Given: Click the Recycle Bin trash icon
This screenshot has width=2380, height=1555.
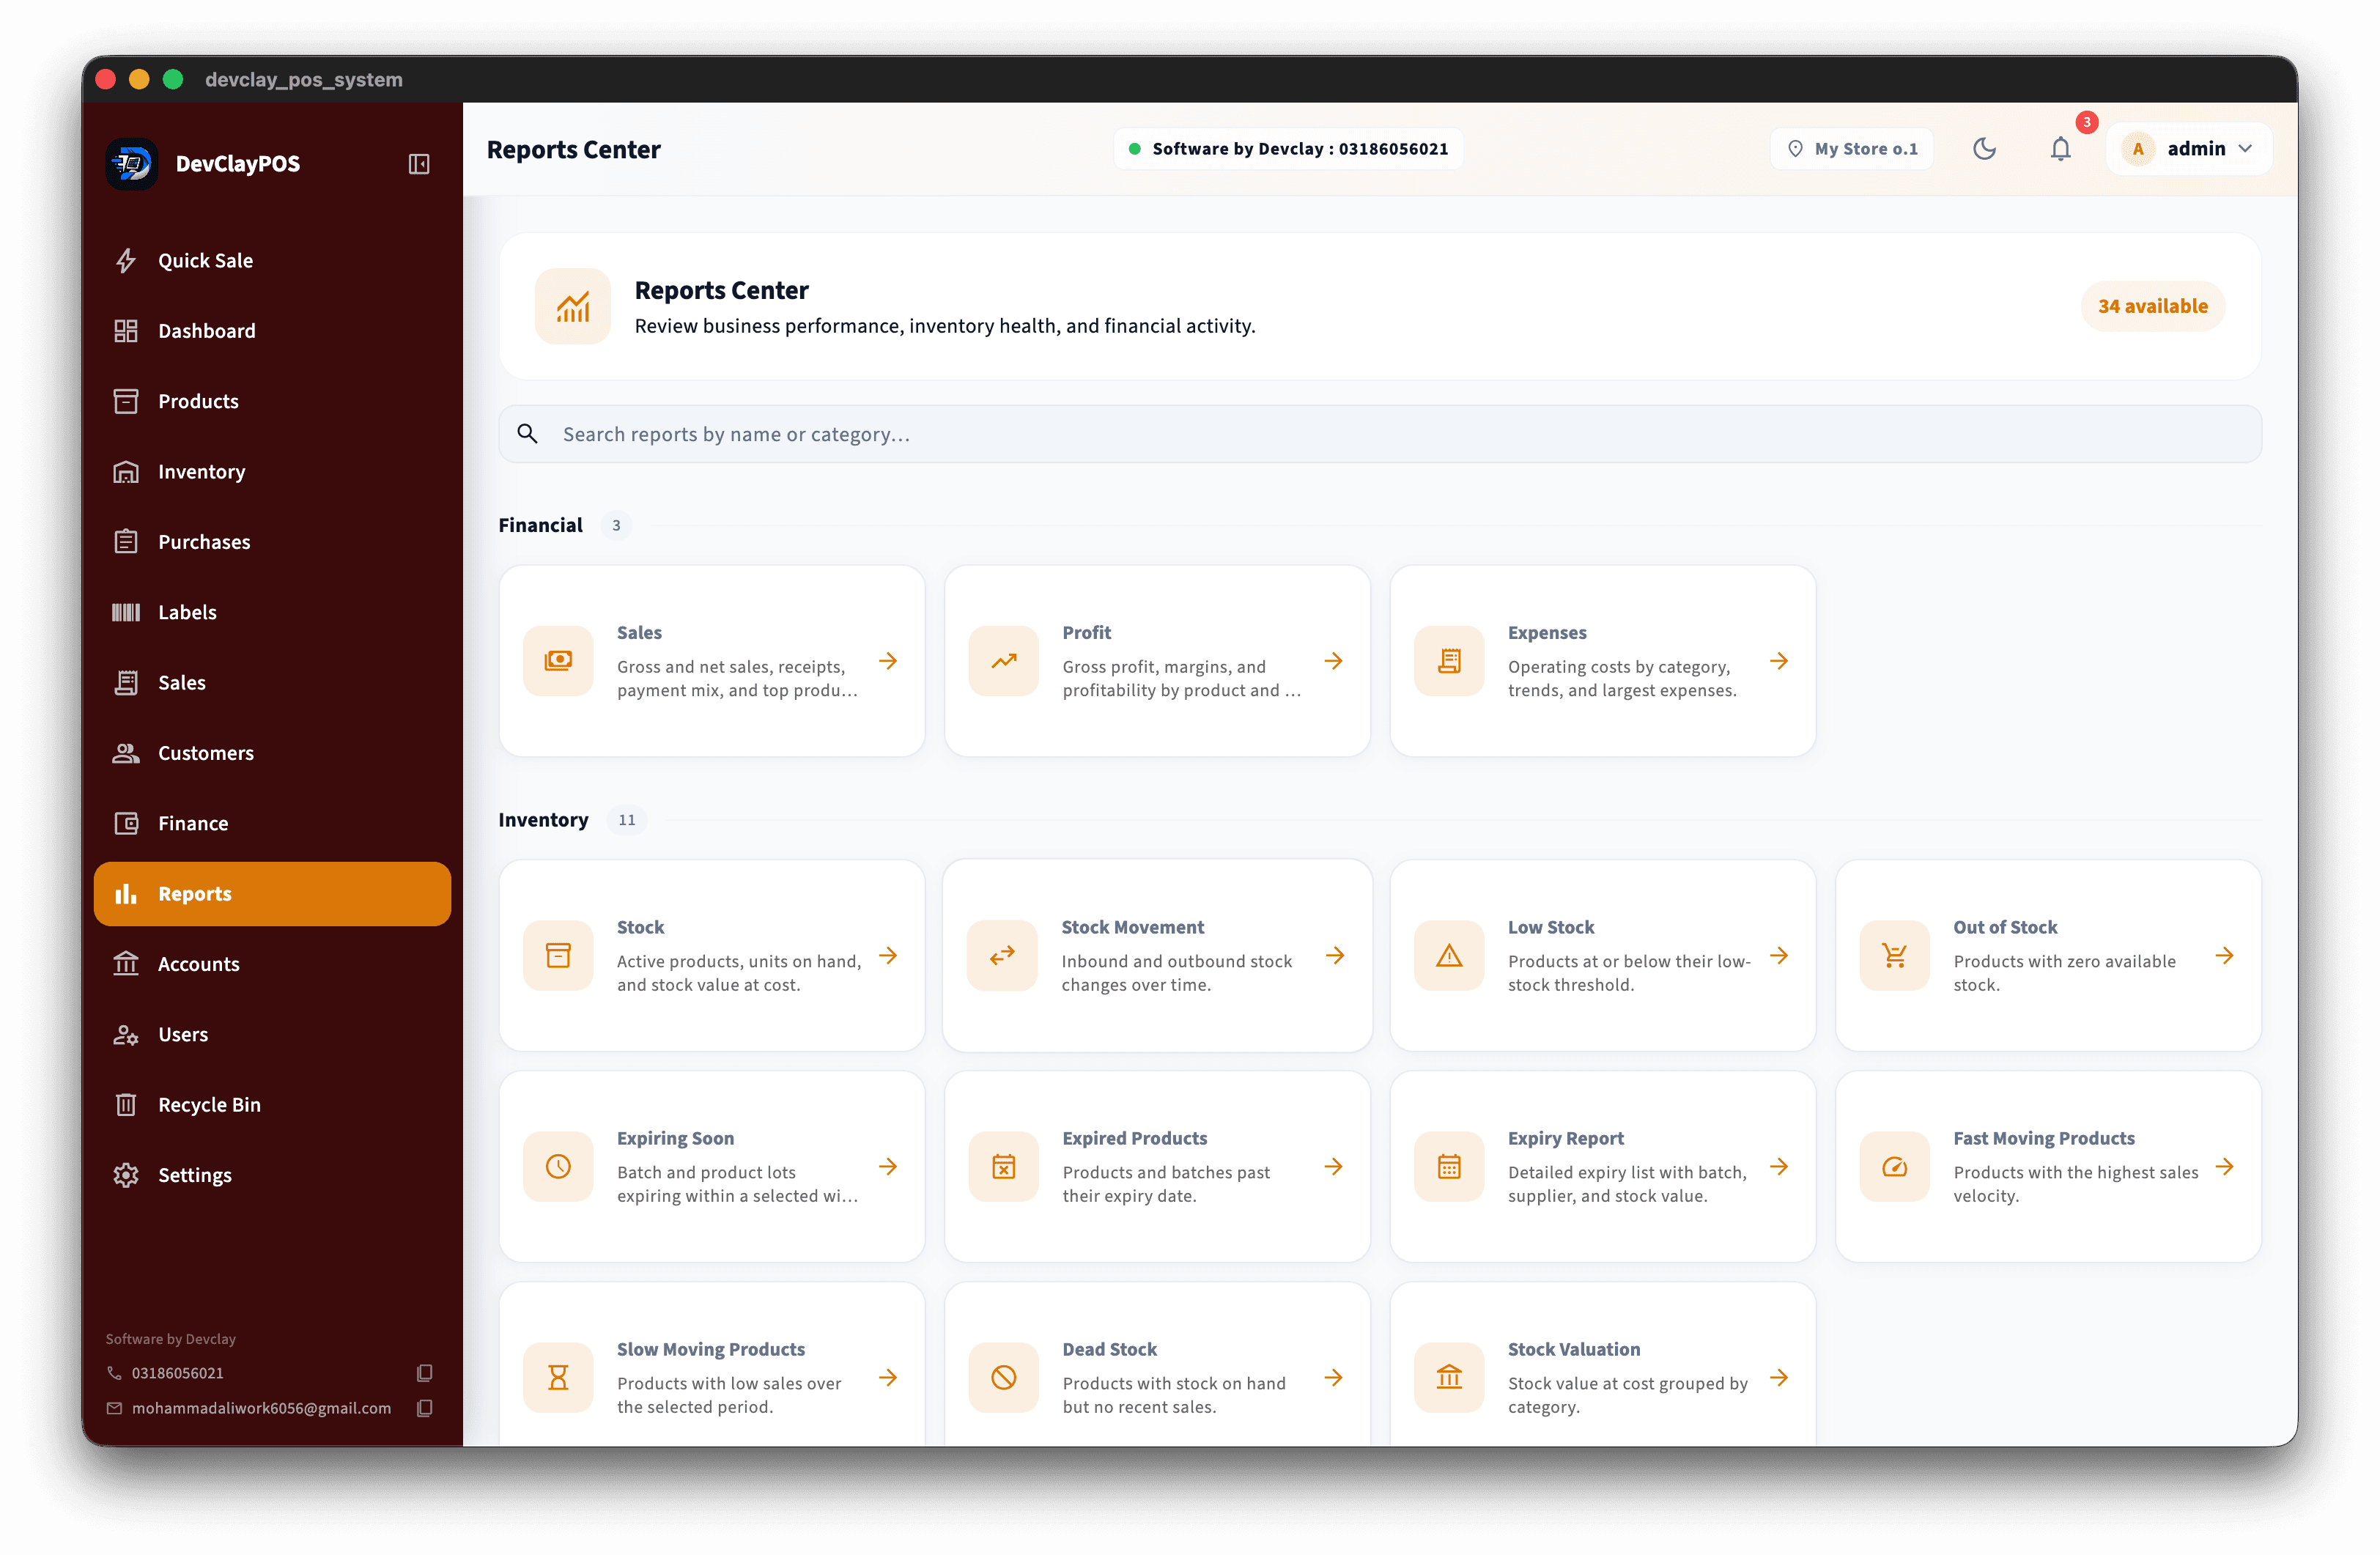Looking at the screenshot, I should pyautogui.click(x=126, y=1105).
